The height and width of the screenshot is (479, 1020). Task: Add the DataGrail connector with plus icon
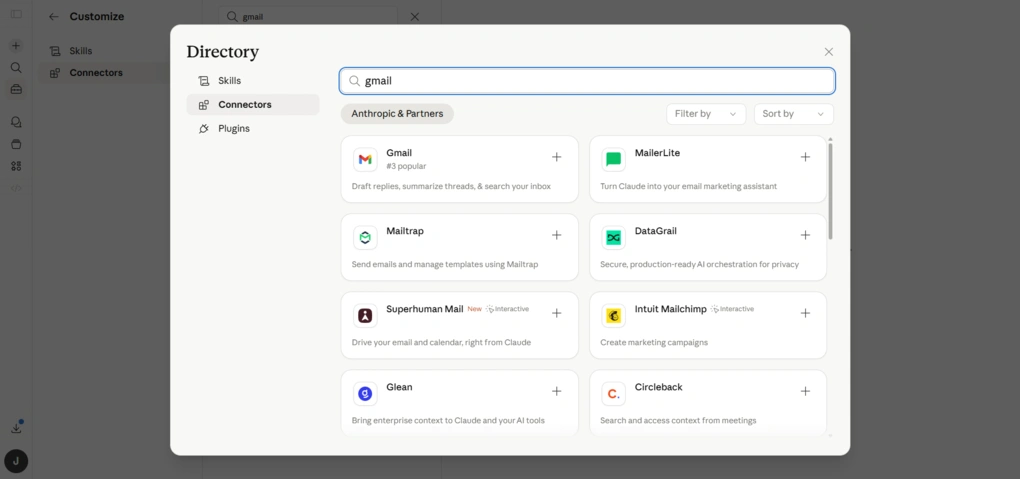pyautogui.click(x=805, y=235)
